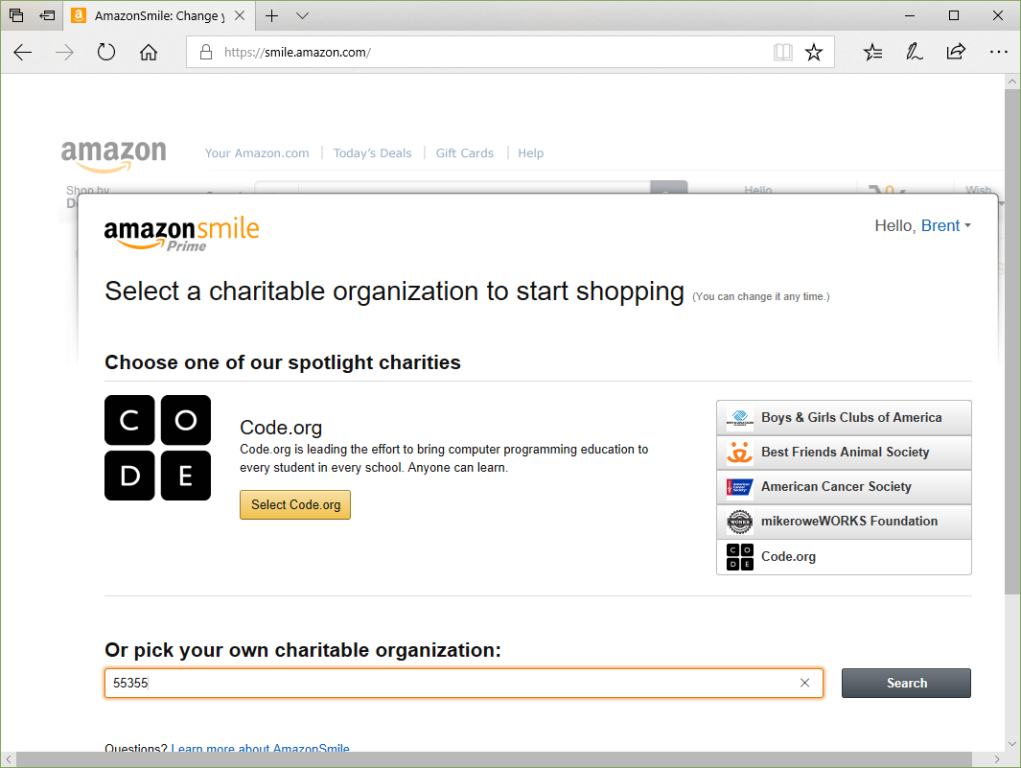This screenshot has height=768, width=1021.
Task: Click the back navigation arrow
Action: tap(23, 53)
